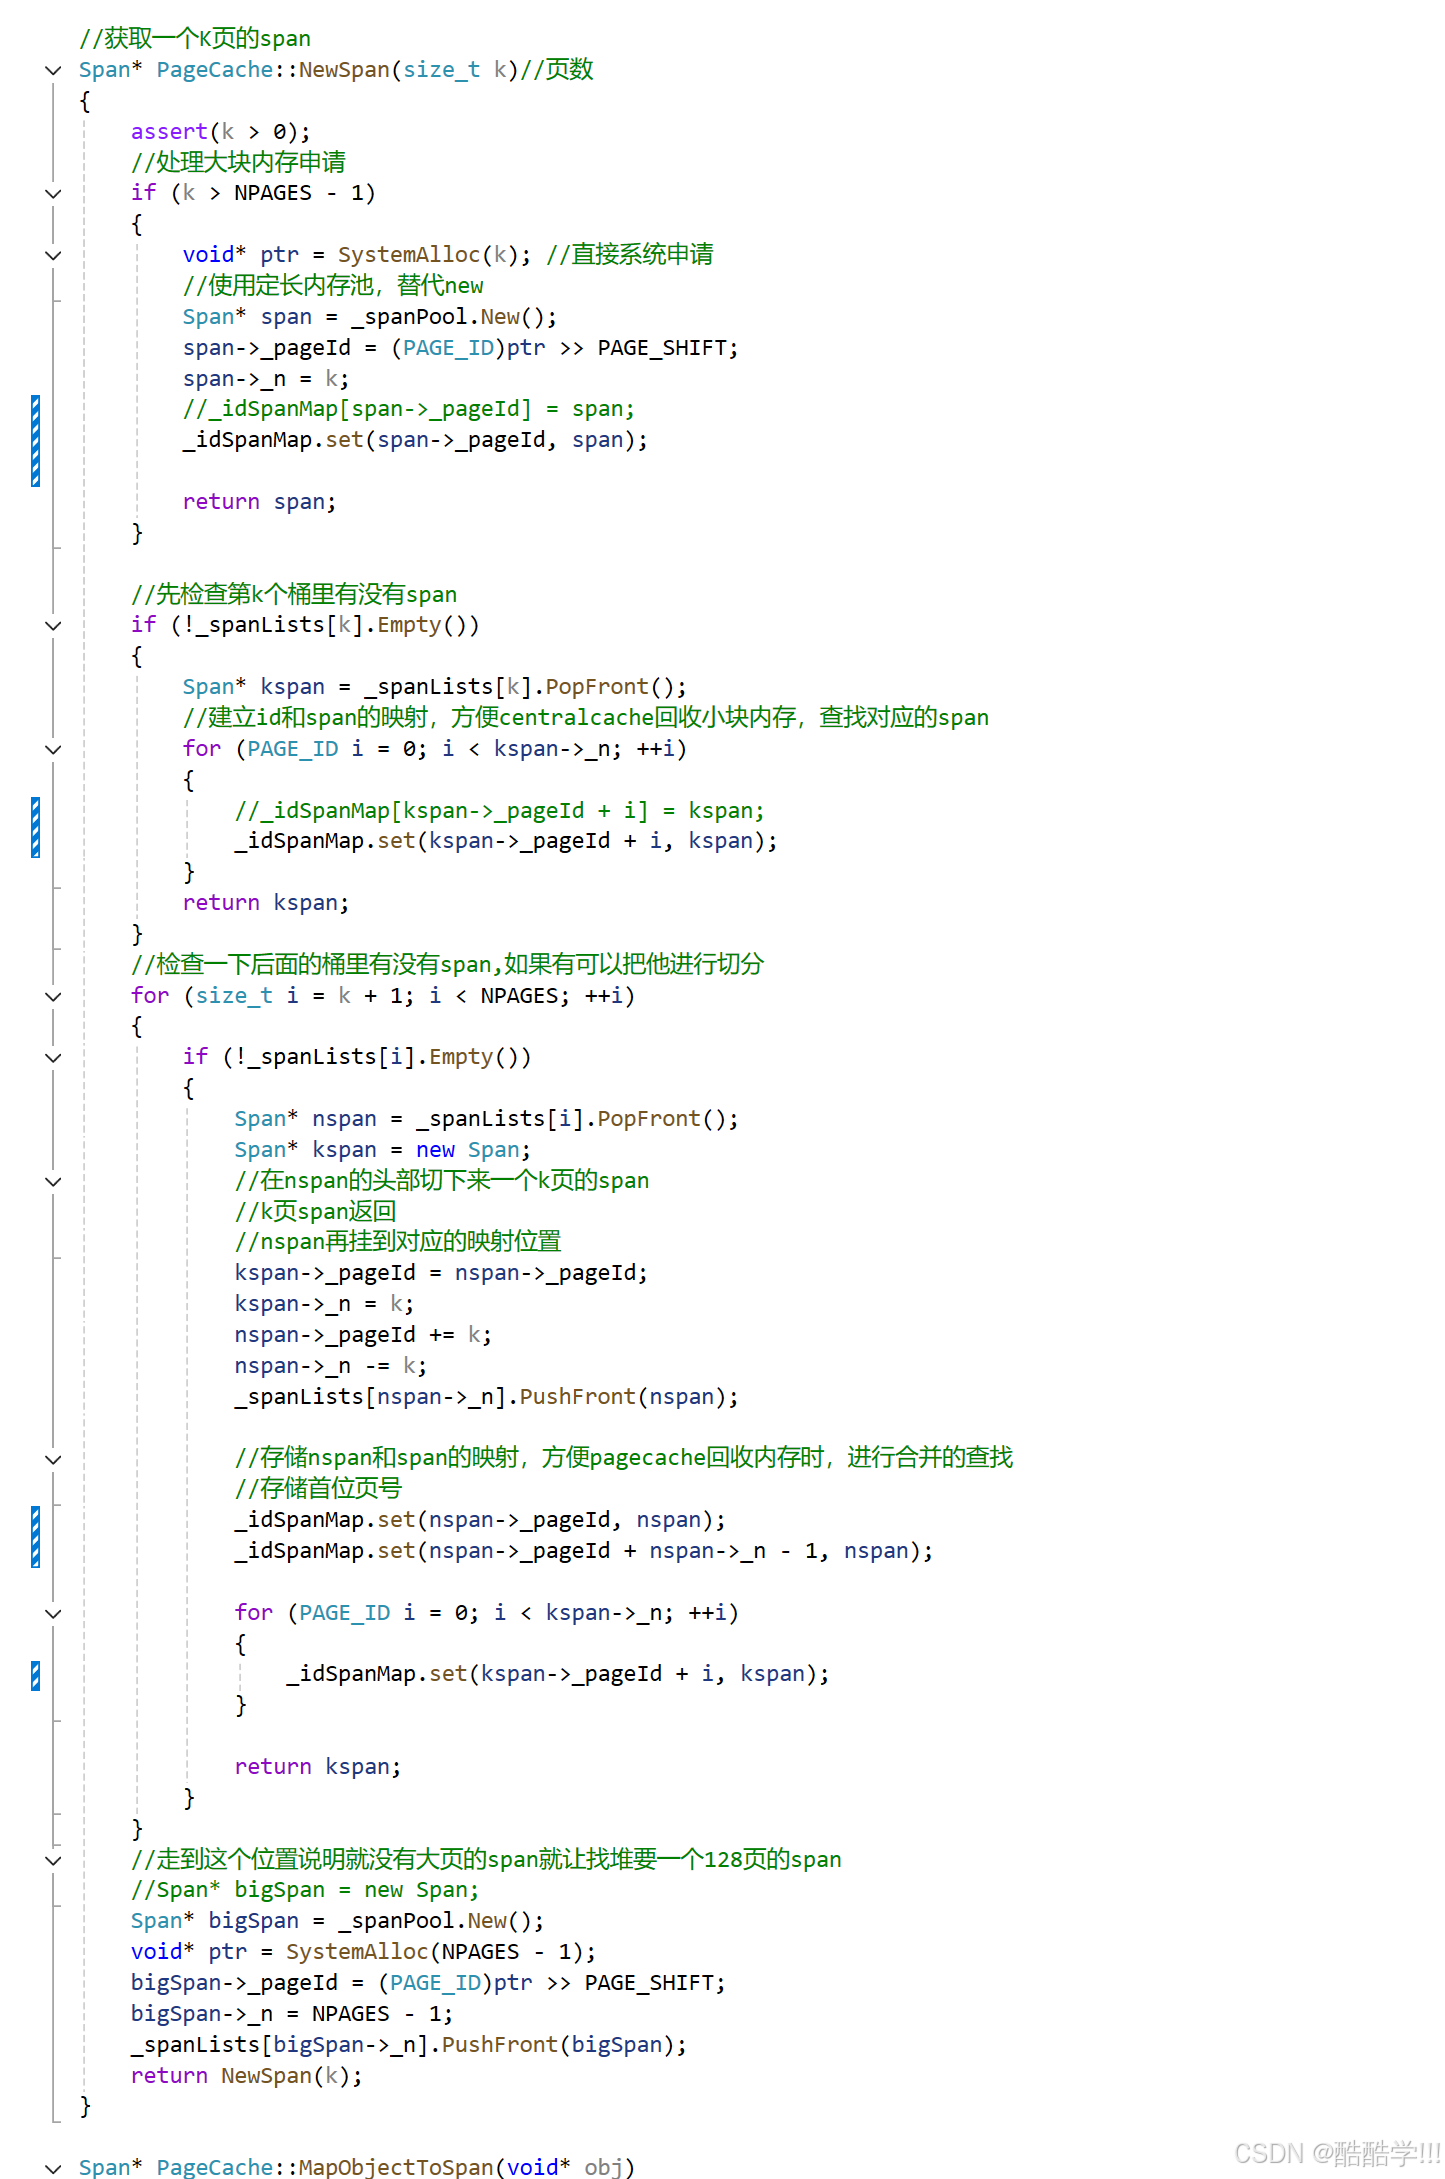The width and height of the screenshot is (1445, 2179).
Task: Collapse the comment fold at '//走到这个位置说明' line
Action: pos(54,1860)
